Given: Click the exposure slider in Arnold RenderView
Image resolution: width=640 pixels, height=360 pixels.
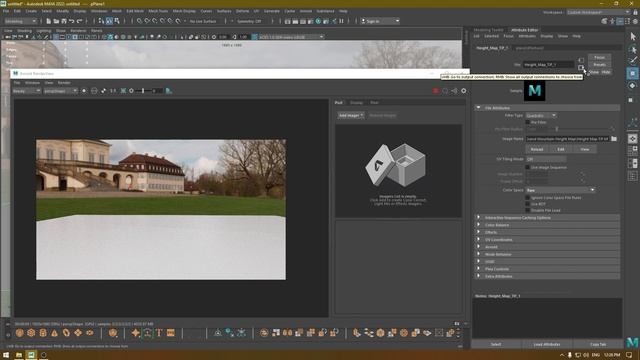Looking at the screenshot, I should (143, 91).
